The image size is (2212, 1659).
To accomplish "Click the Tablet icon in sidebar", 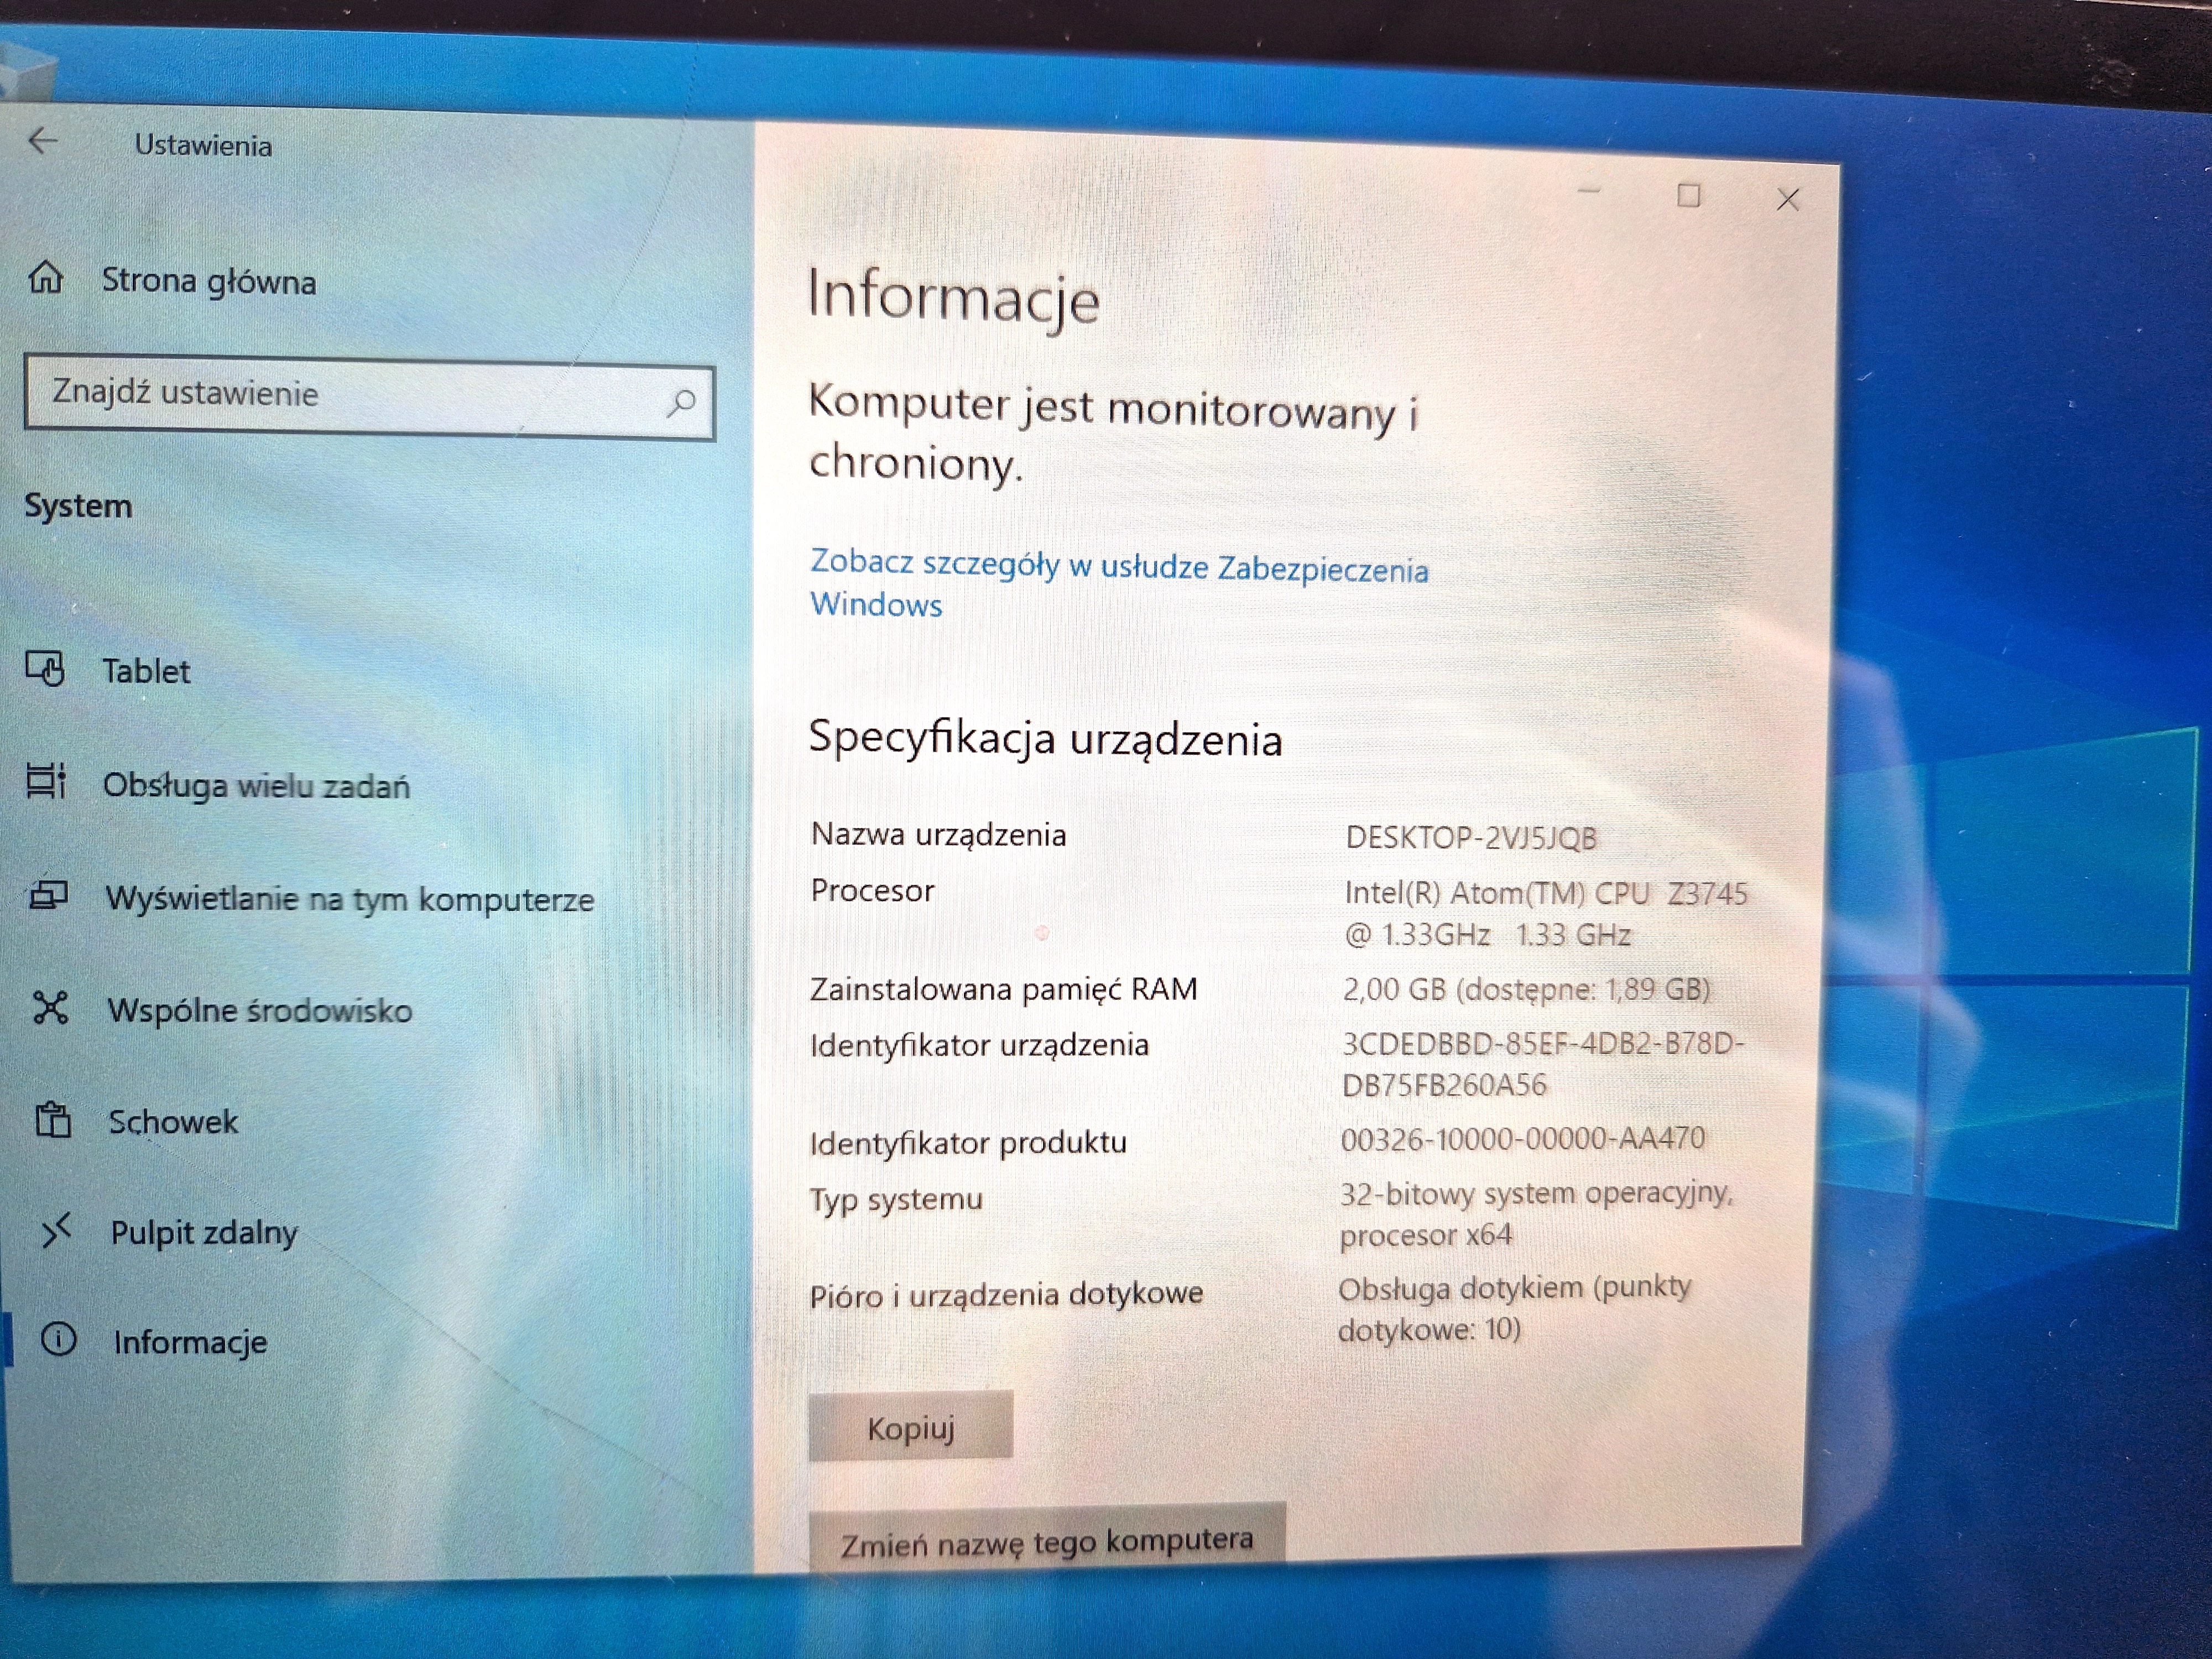I will pos(46,668).
